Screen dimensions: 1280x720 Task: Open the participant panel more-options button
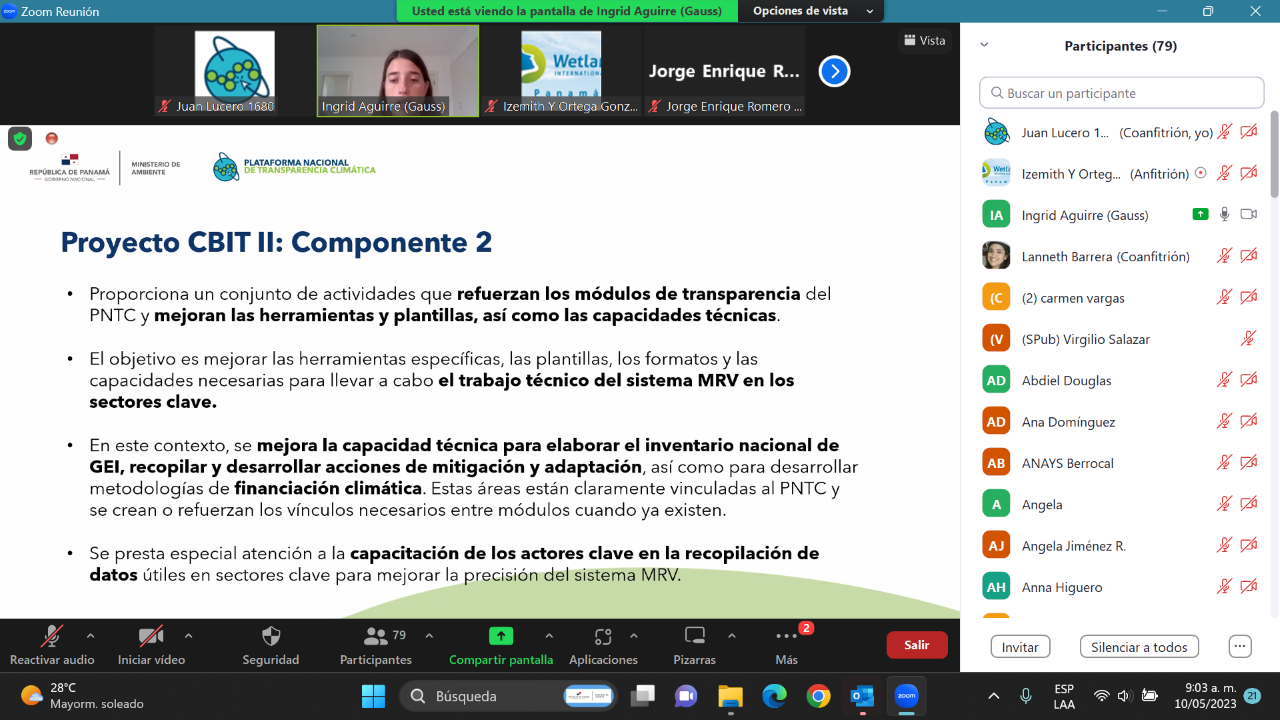coord(1240,646)
